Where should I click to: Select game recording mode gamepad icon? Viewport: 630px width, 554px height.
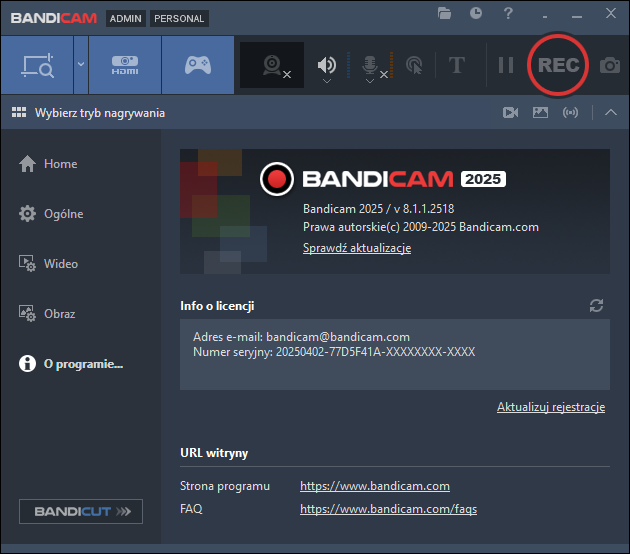198,65
